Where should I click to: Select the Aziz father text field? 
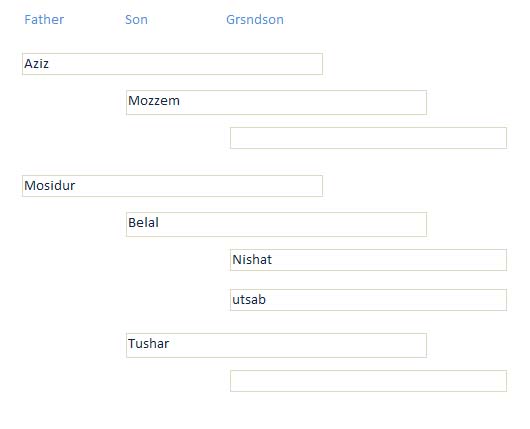[x=172, y=64]
